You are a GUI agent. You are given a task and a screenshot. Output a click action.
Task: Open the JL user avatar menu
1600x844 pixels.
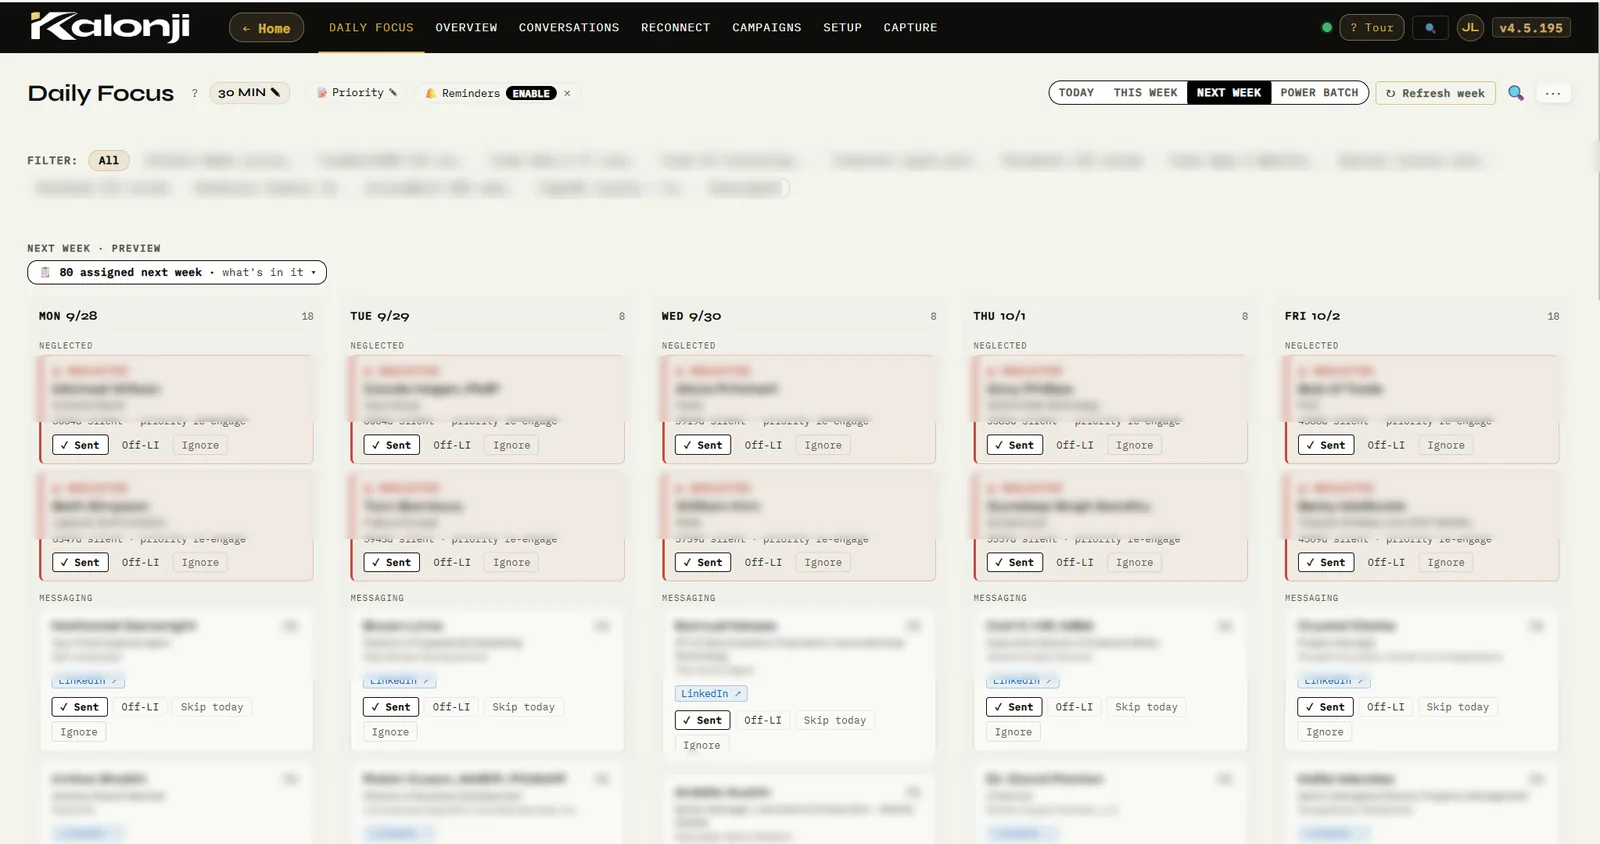coord(1470,28)
